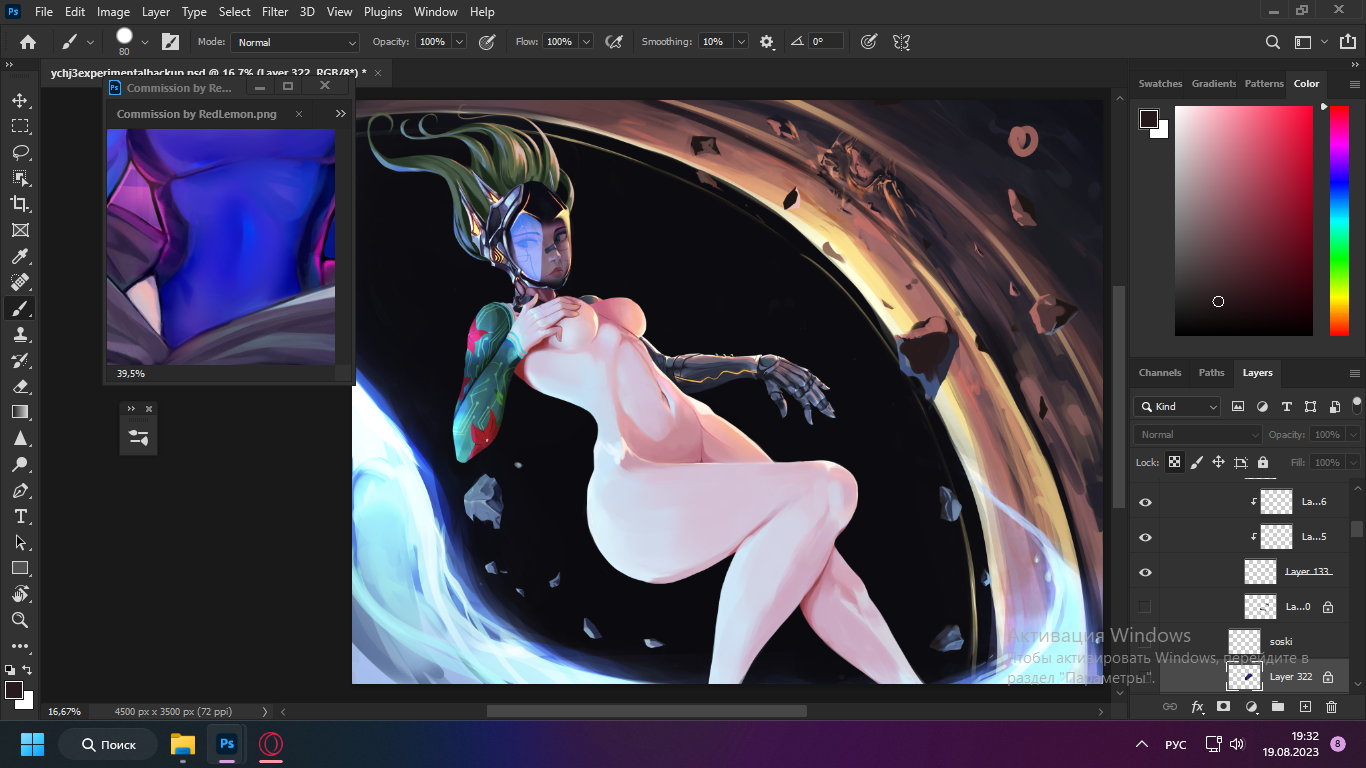This screenshot has width=1366, height=768.
Task: Click the Windows Search box on taskbar
Action: click(x=108, y=745)
